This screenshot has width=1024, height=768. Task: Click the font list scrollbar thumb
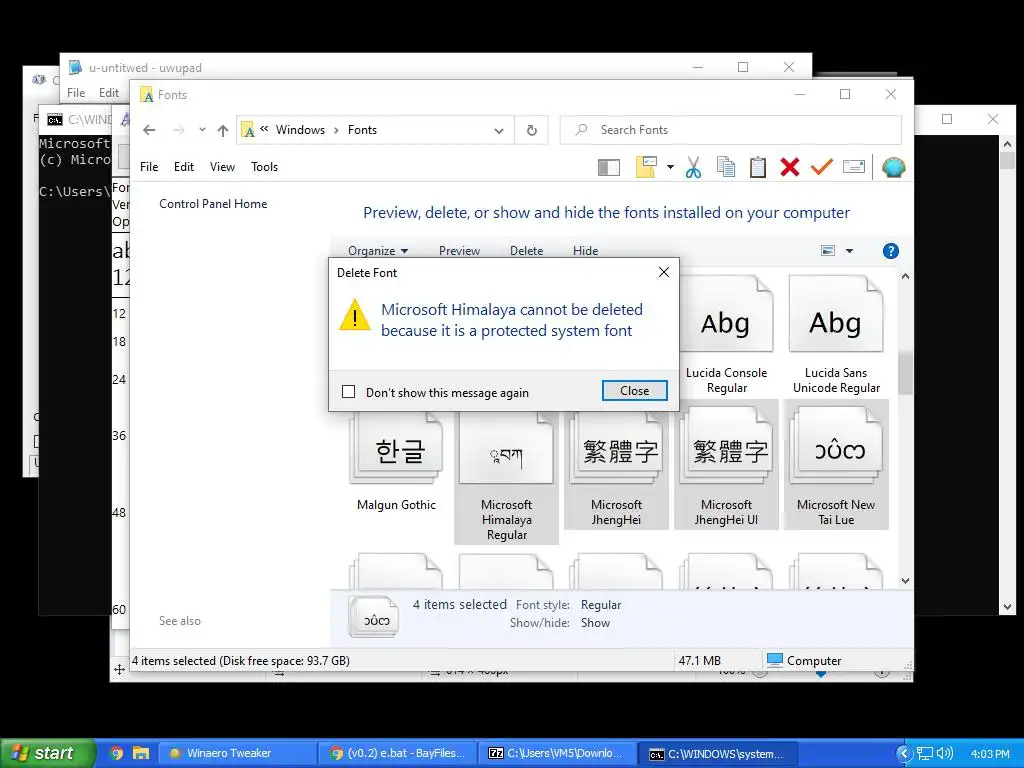pos(905,374)
